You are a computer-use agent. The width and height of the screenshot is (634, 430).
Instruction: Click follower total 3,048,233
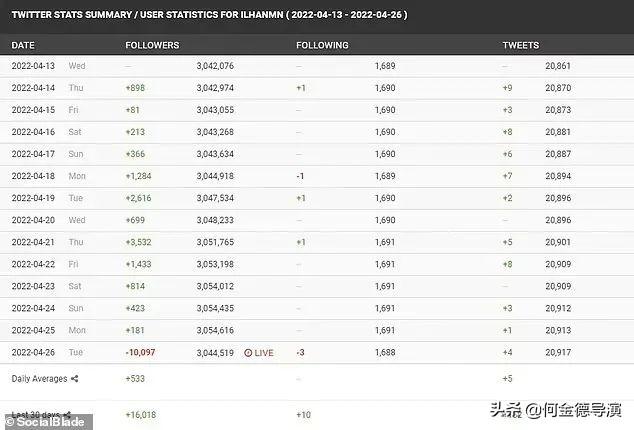[215, 220]
